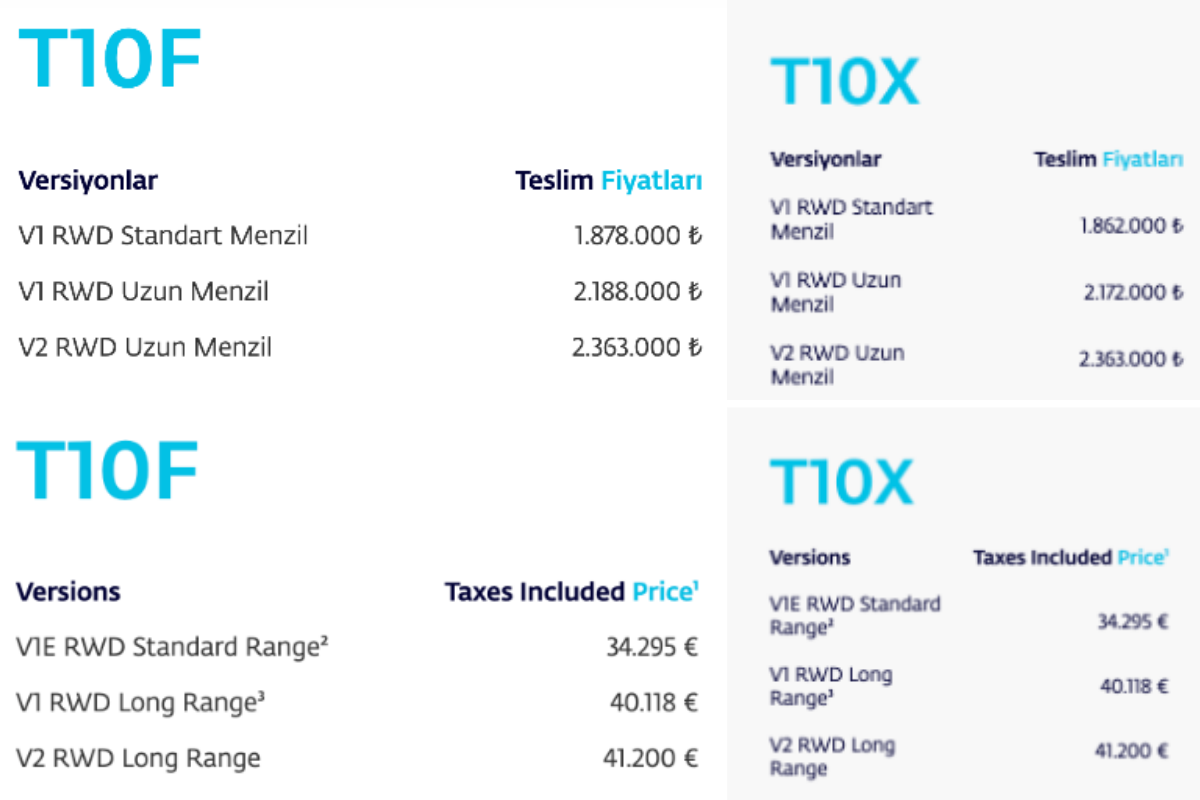Click Versions header in T10X euro table
Viewport: 1200px width, 800px height.
pos(810,557)
